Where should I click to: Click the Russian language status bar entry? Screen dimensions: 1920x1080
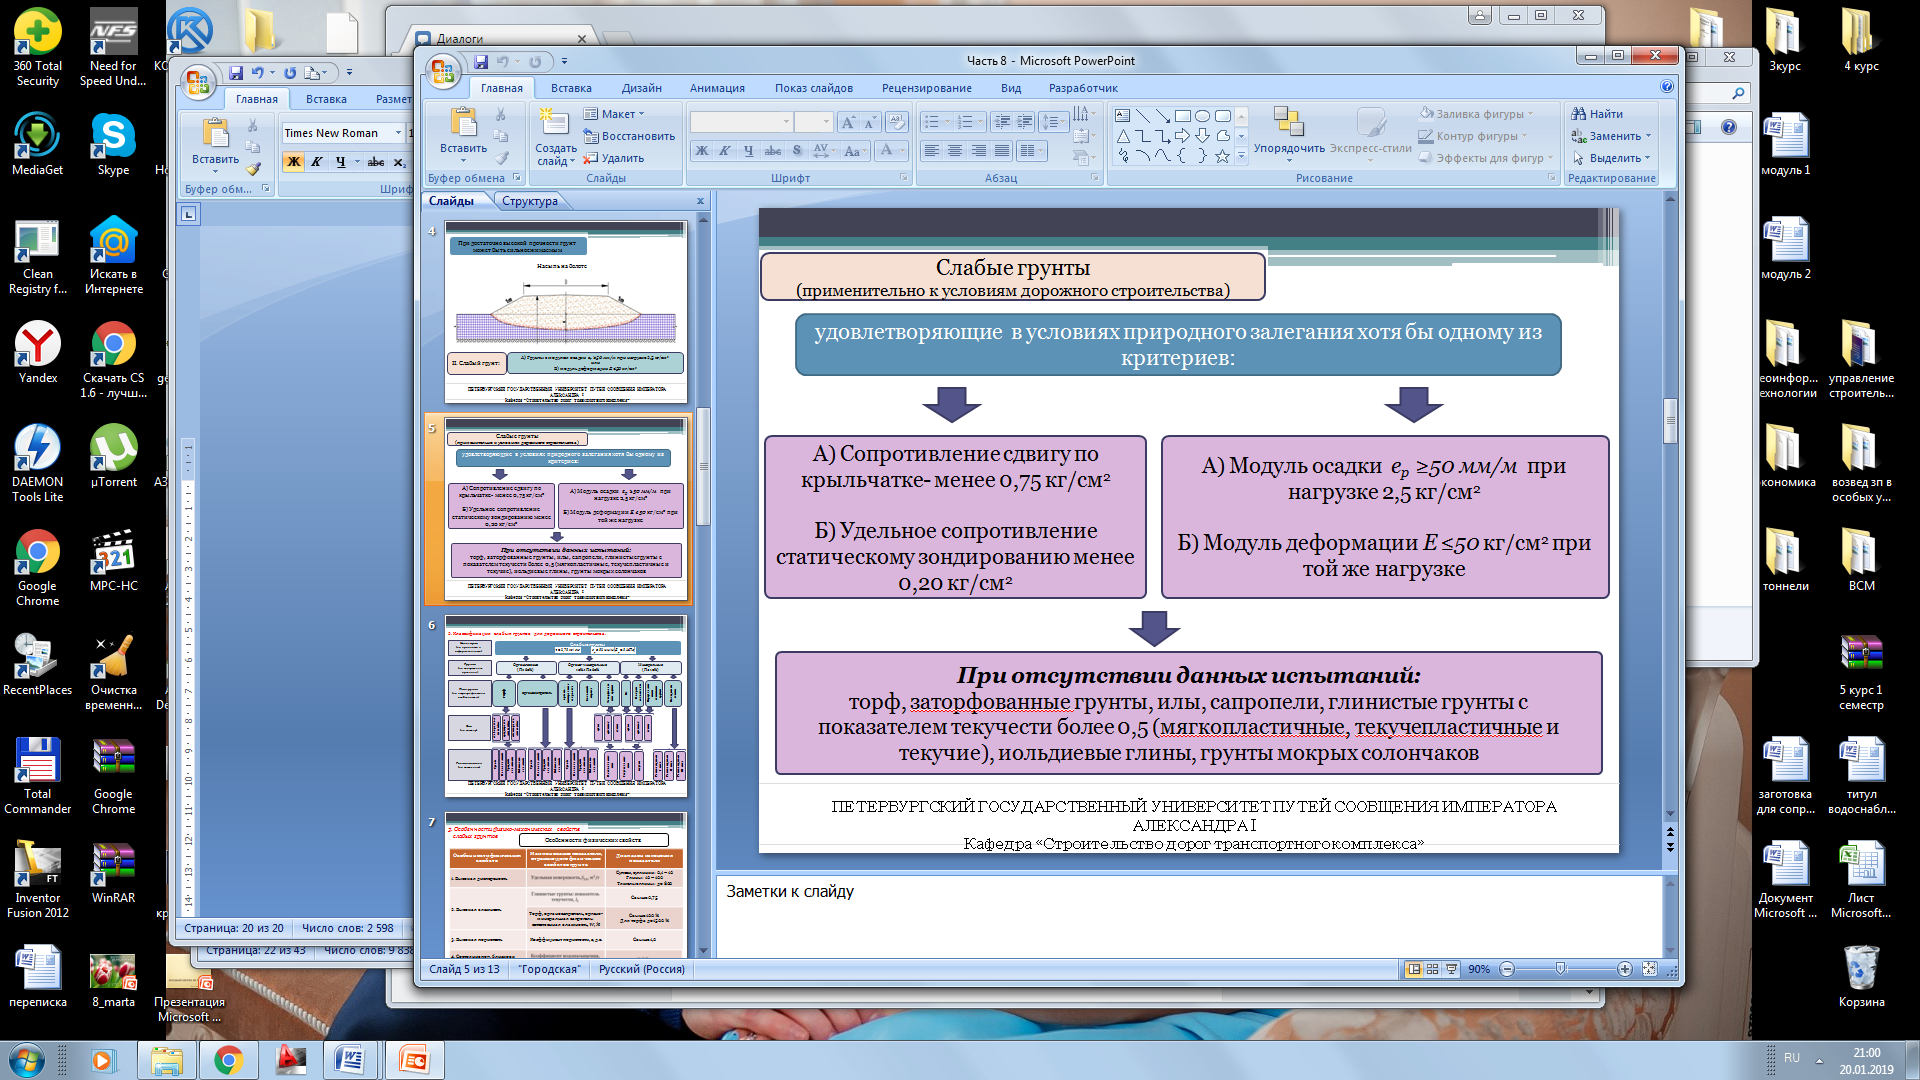click(642, 969)
